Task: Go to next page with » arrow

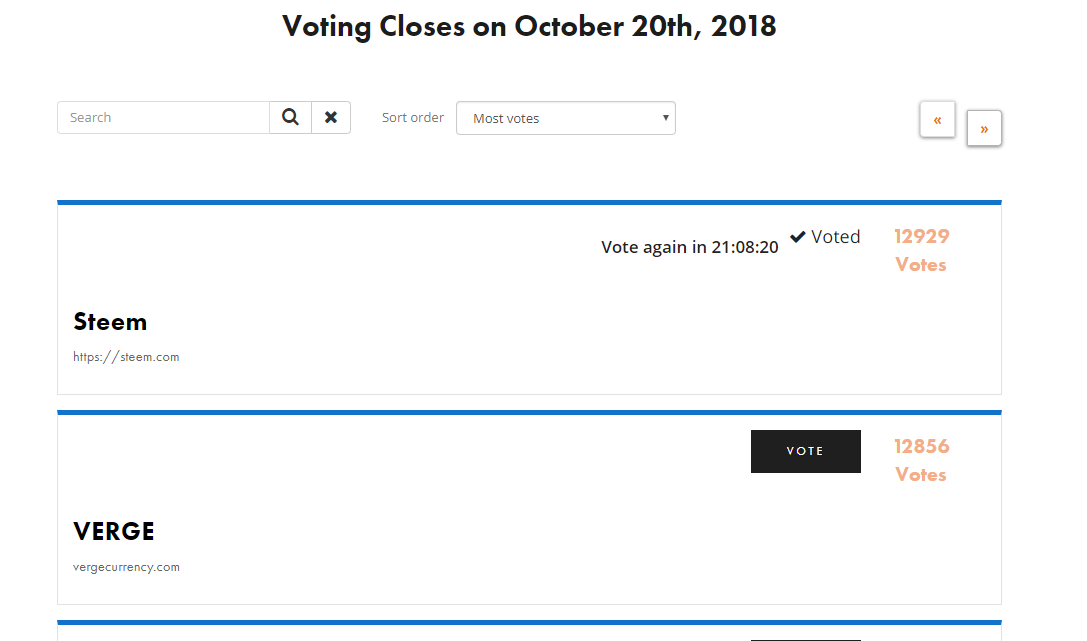Action: [984, 128]
